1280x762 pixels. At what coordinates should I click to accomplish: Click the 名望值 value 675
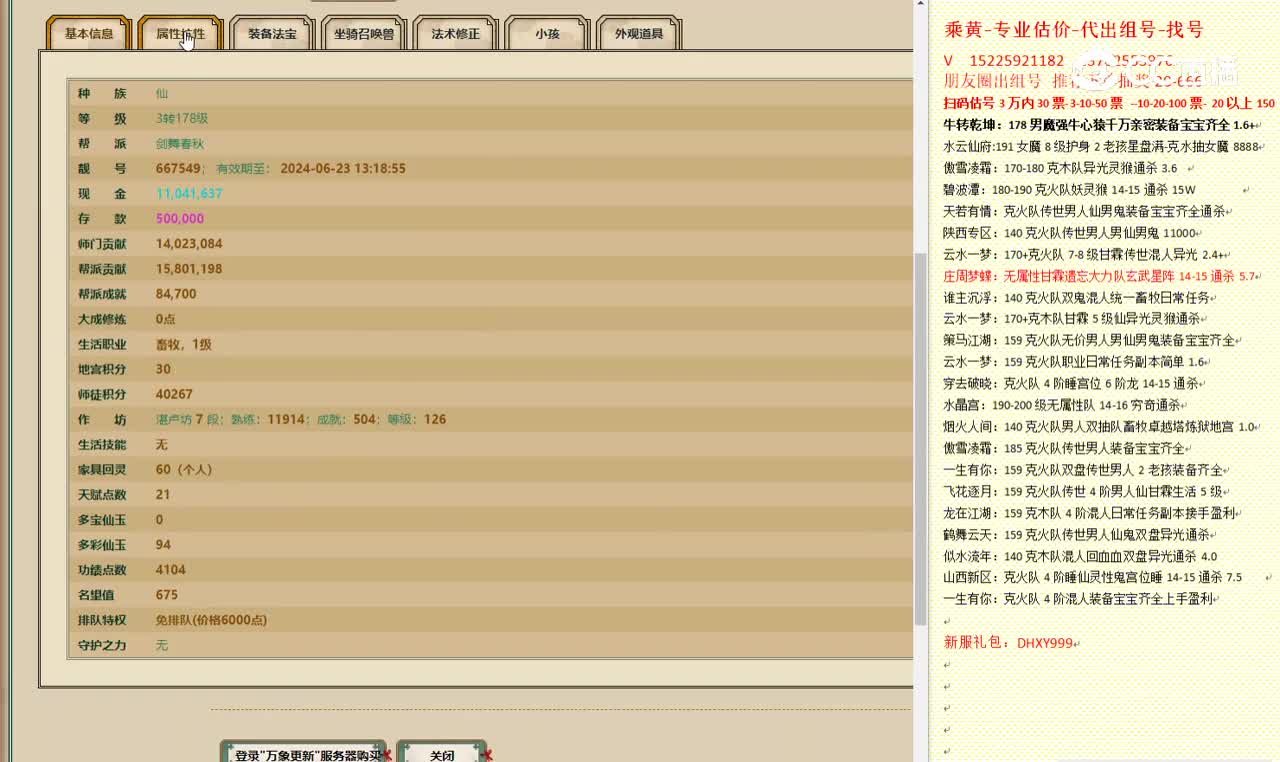pyautogui.click(x=167, y=594)
